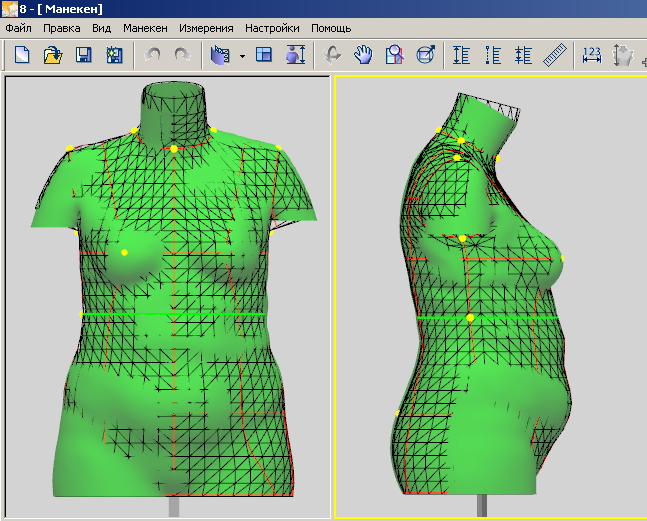Open the Файл menu
The height and width of the screenshot is (521, 647).
[18, 28]
